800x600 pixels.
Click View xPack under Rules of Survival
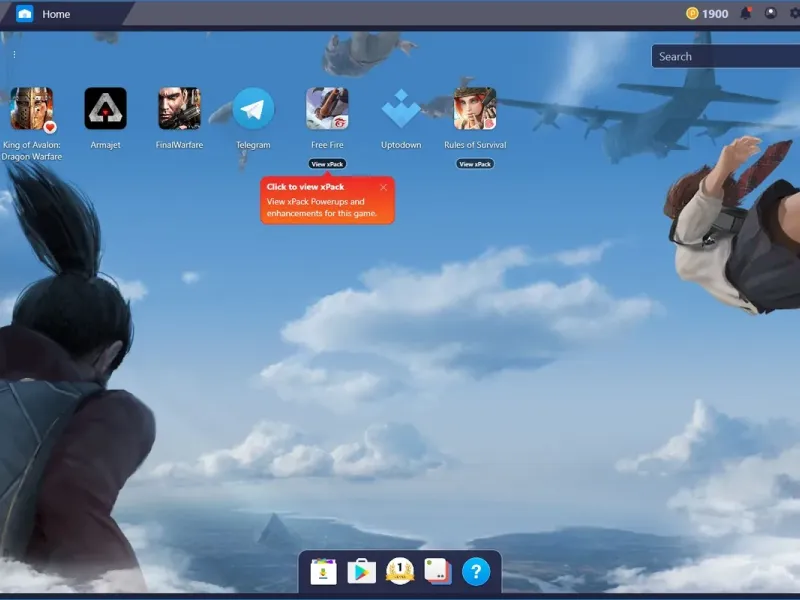[475, 164]
